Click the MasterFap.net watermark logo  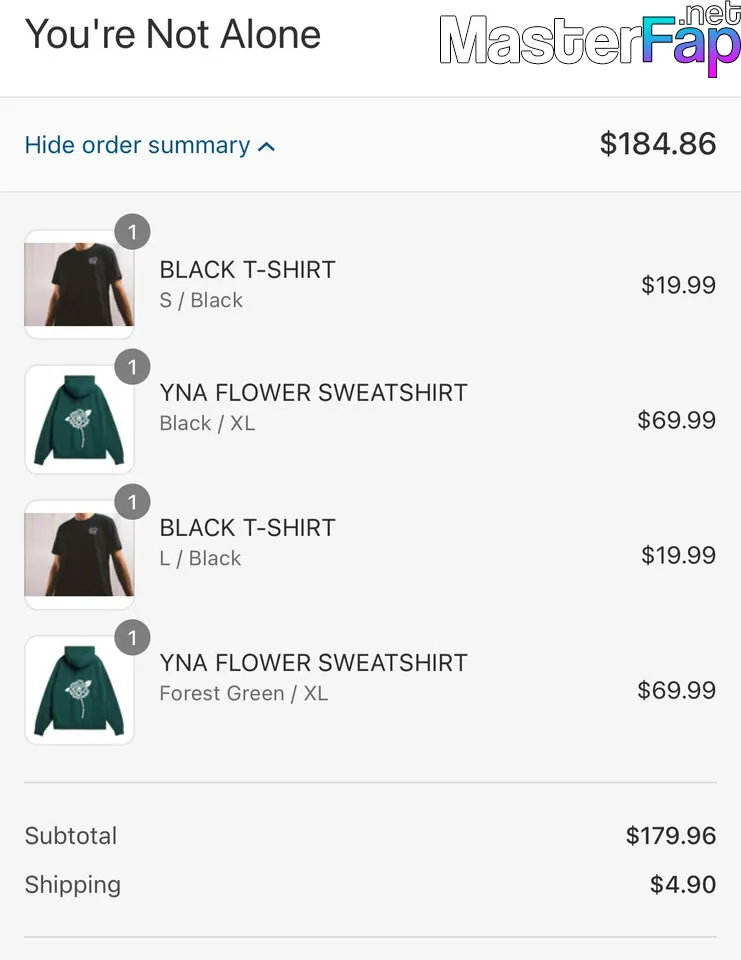(590, 42)
